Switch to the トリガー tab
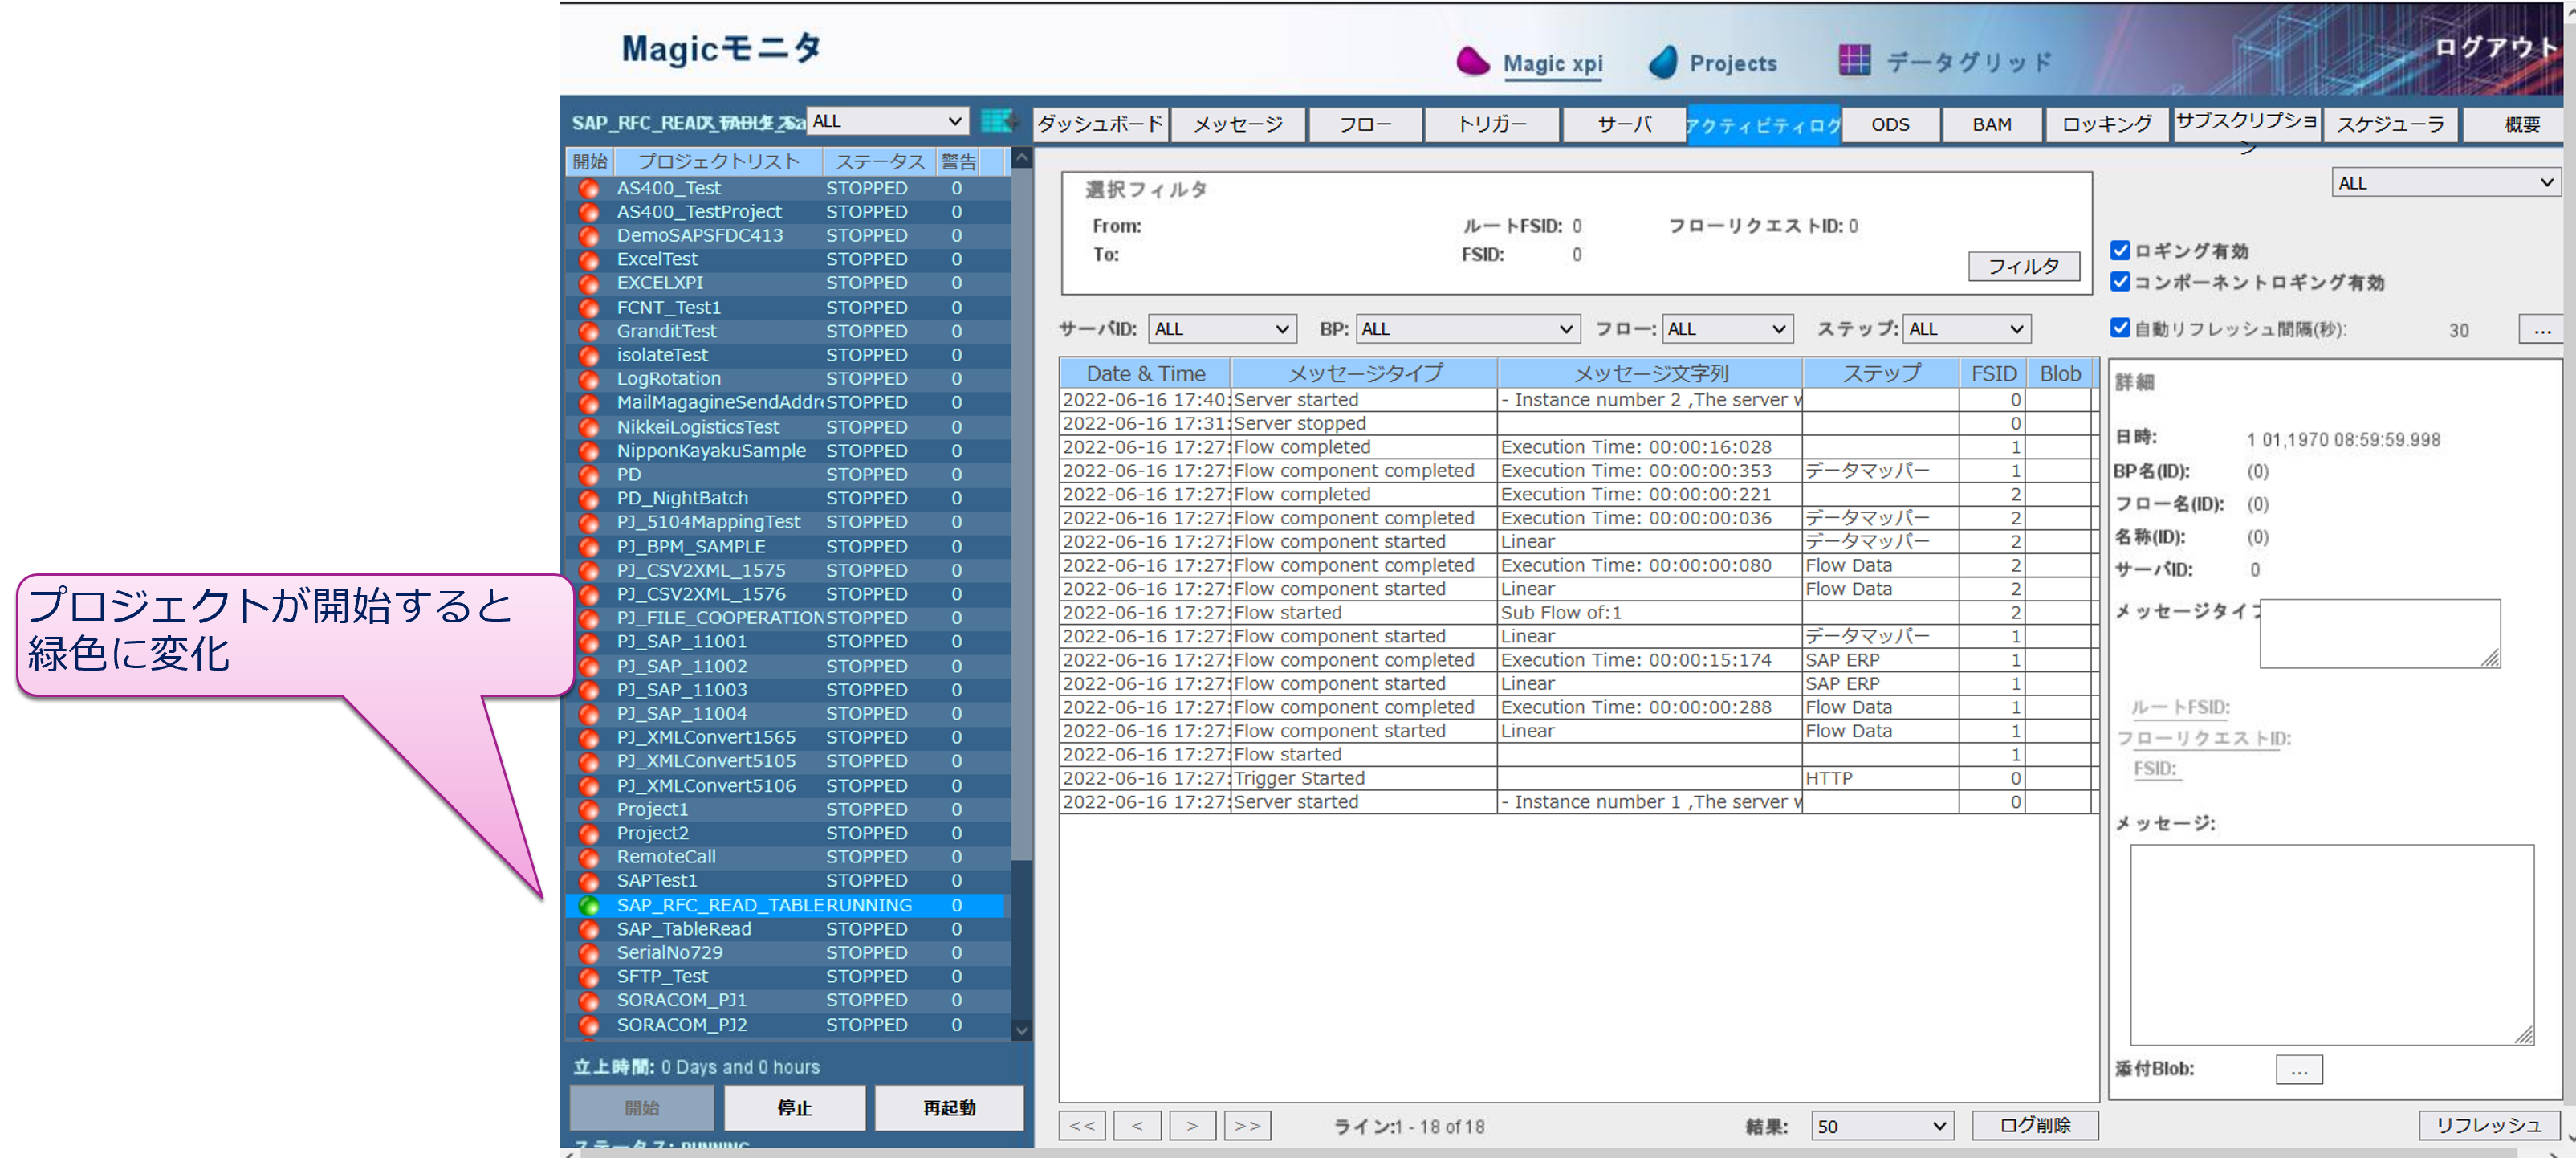 [x=1492, y=124]
